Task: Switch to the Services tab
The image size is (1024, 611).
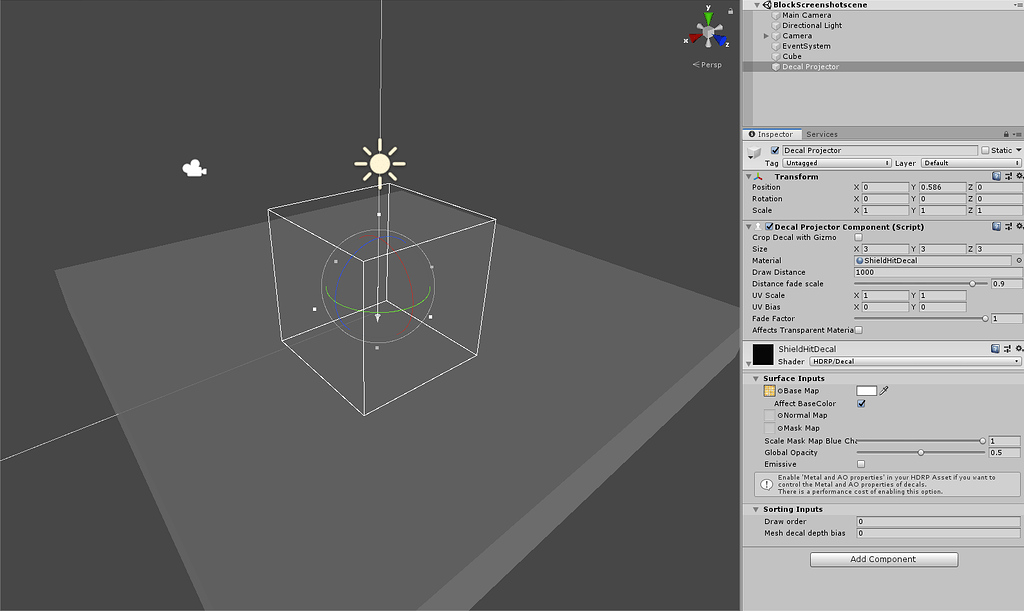Action: (x=822, y=133)
